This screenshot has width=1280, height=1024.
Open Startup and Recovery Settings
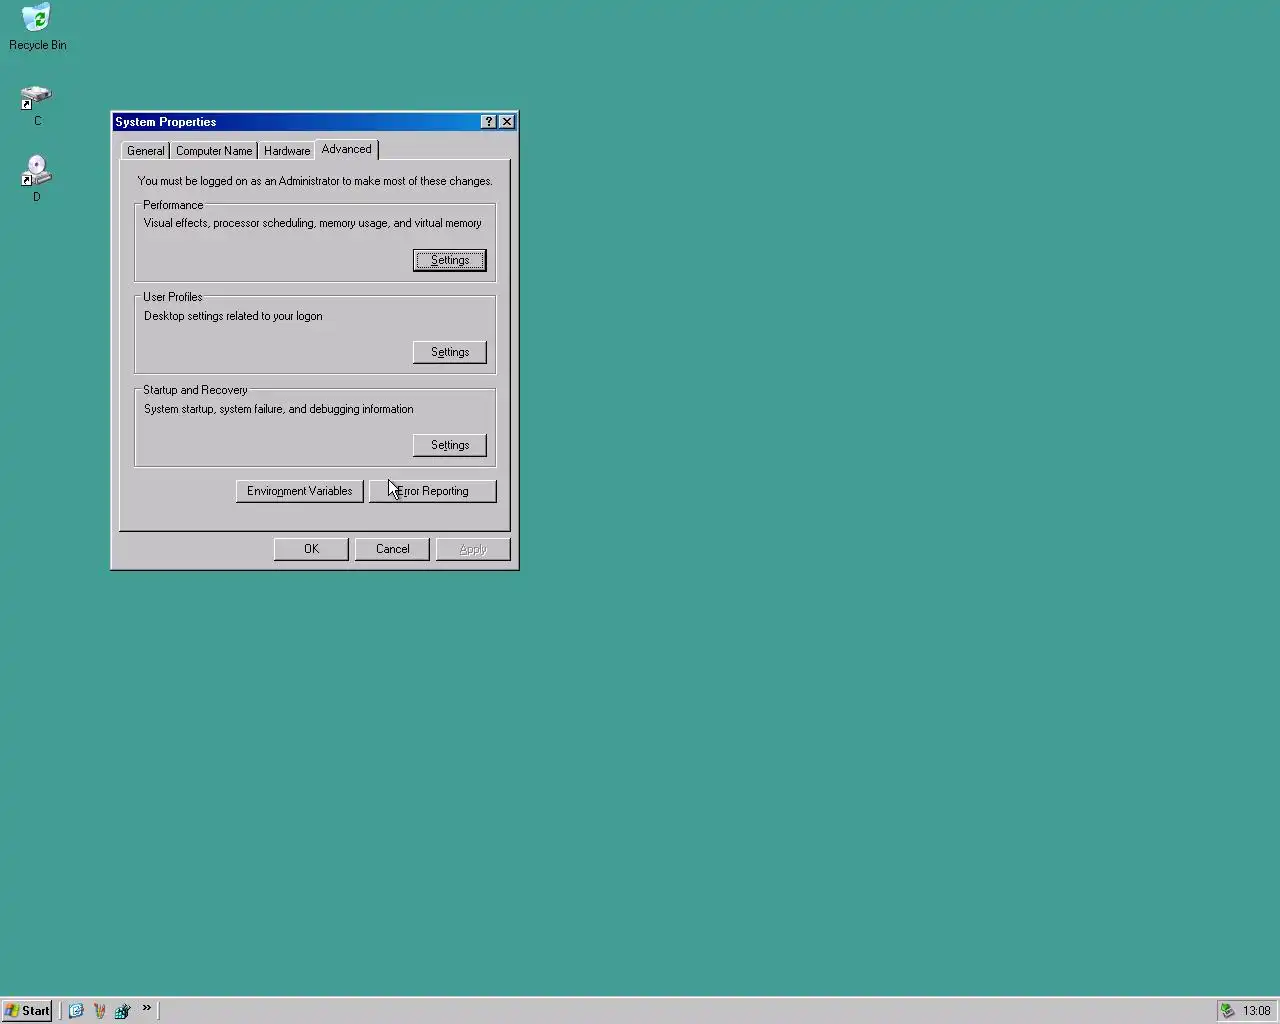(450, 445)
